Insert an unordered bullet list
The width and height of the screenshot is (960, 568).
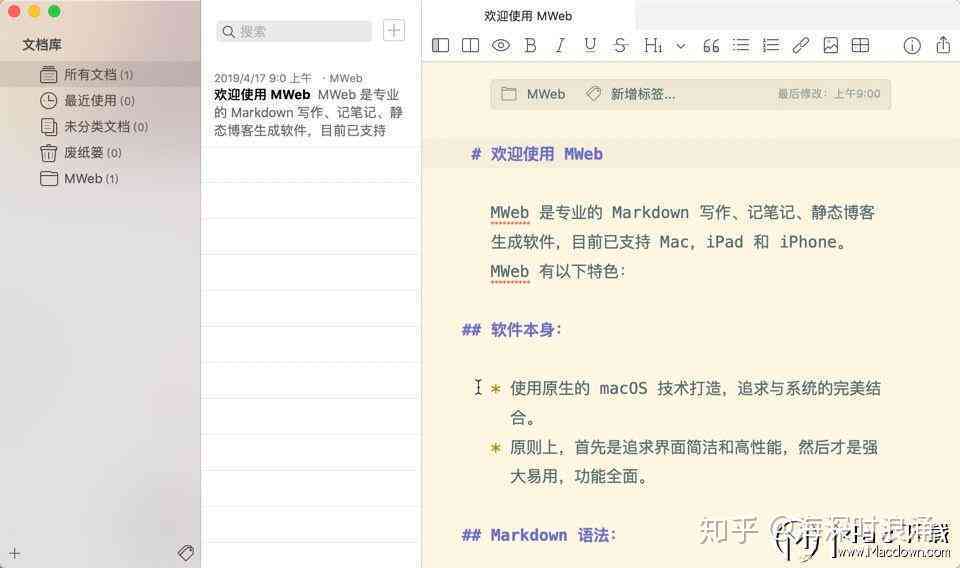click(741, 45)
